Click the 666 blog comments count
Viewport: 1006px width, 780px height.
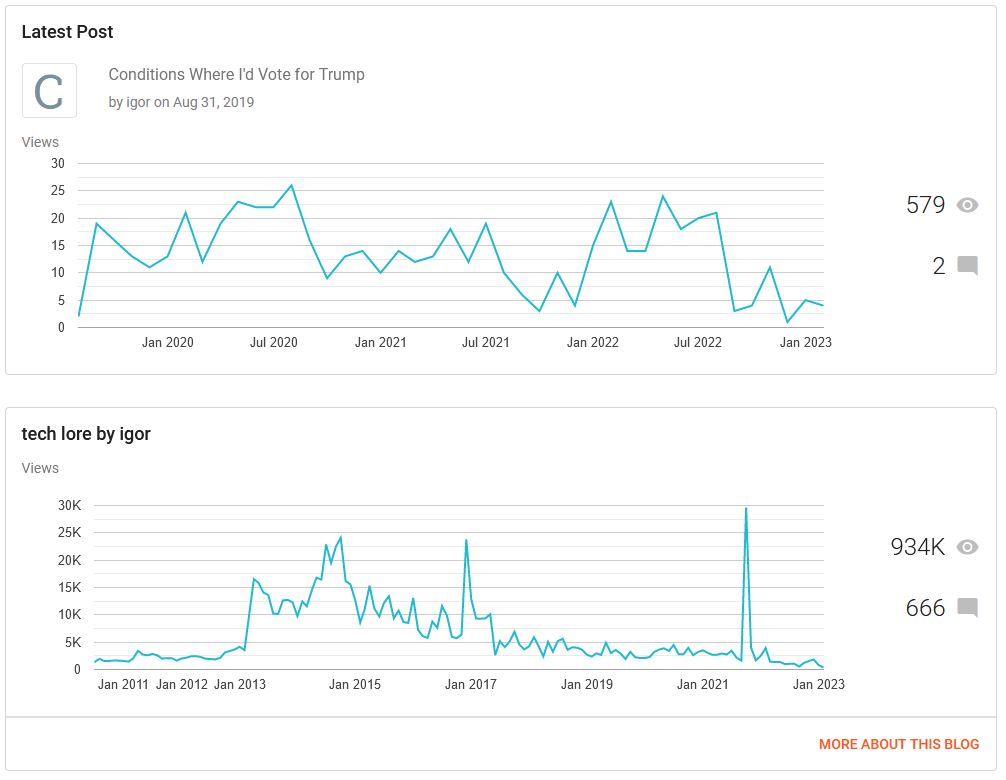(x=925, y=607)
